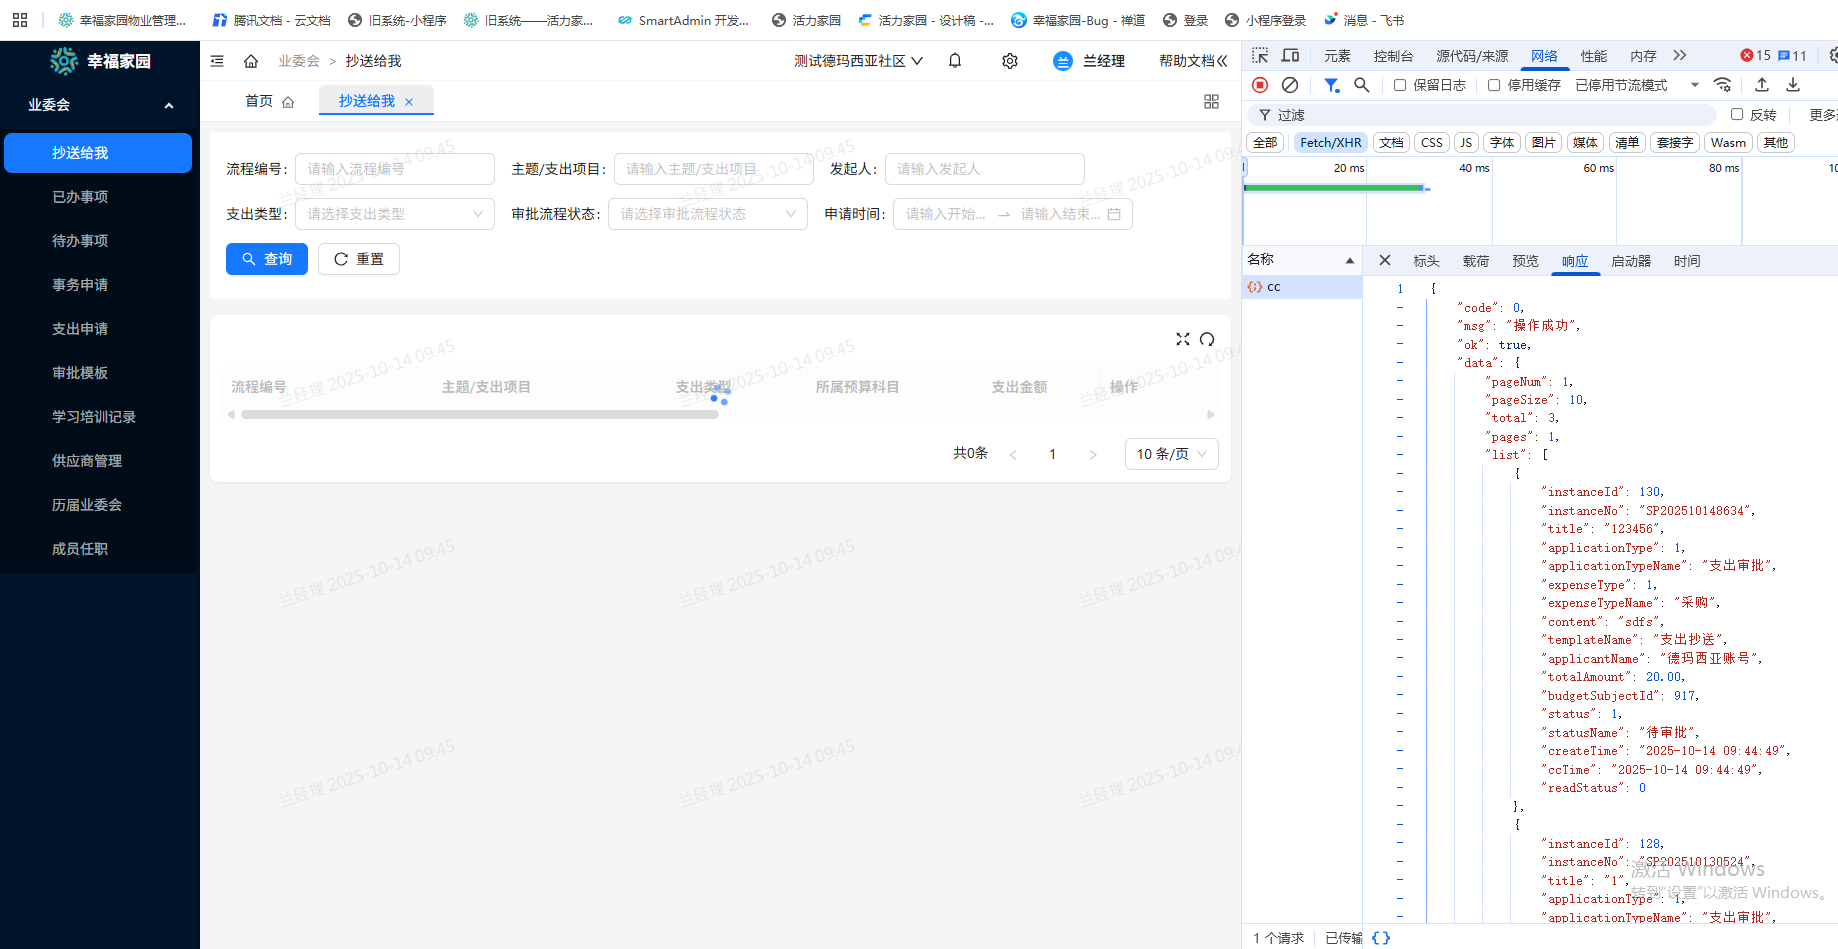
Task: Open settings gear next to notifications
Action: click(1009, 60)
